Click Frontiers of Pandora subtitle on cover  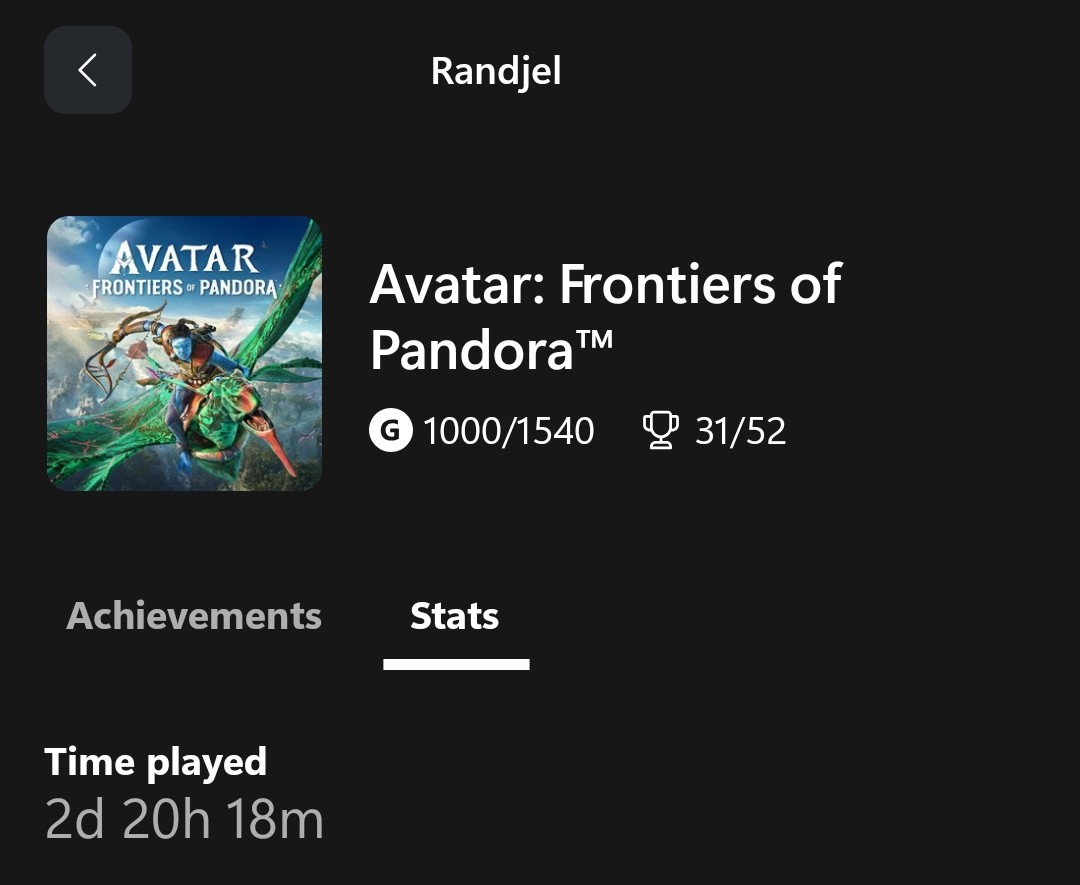(185, 285)
